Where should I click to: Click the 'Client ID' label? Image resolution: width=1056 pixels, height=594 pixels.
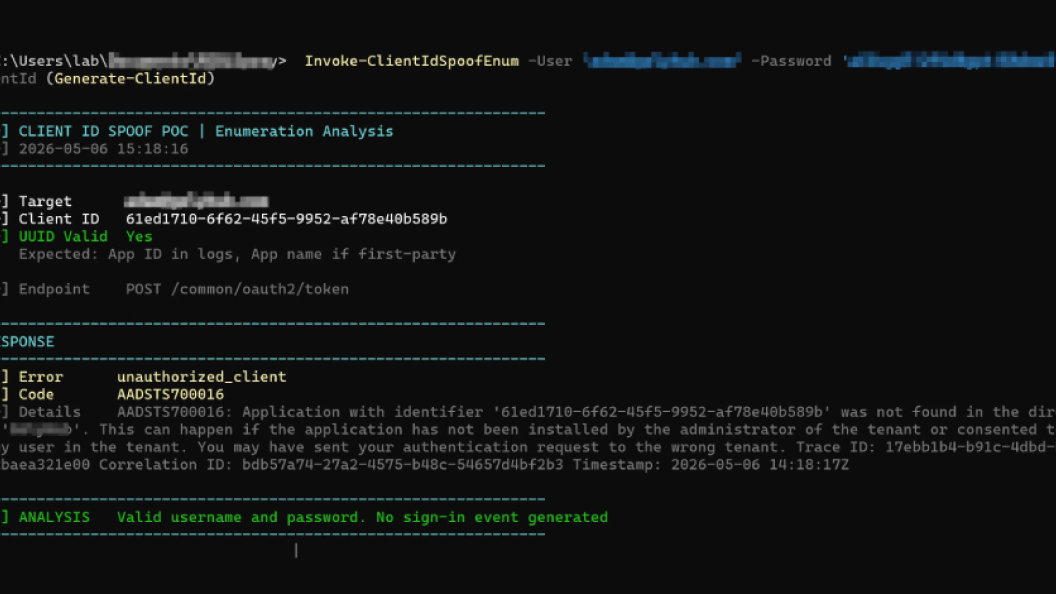59,219
